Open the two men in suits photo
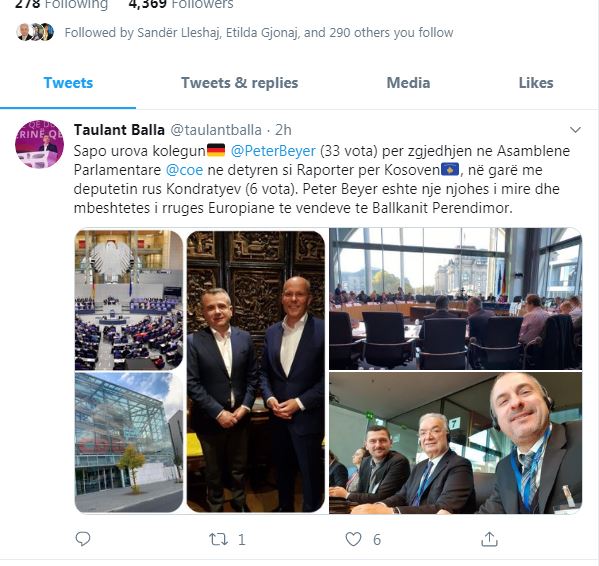 coord(256,371)
